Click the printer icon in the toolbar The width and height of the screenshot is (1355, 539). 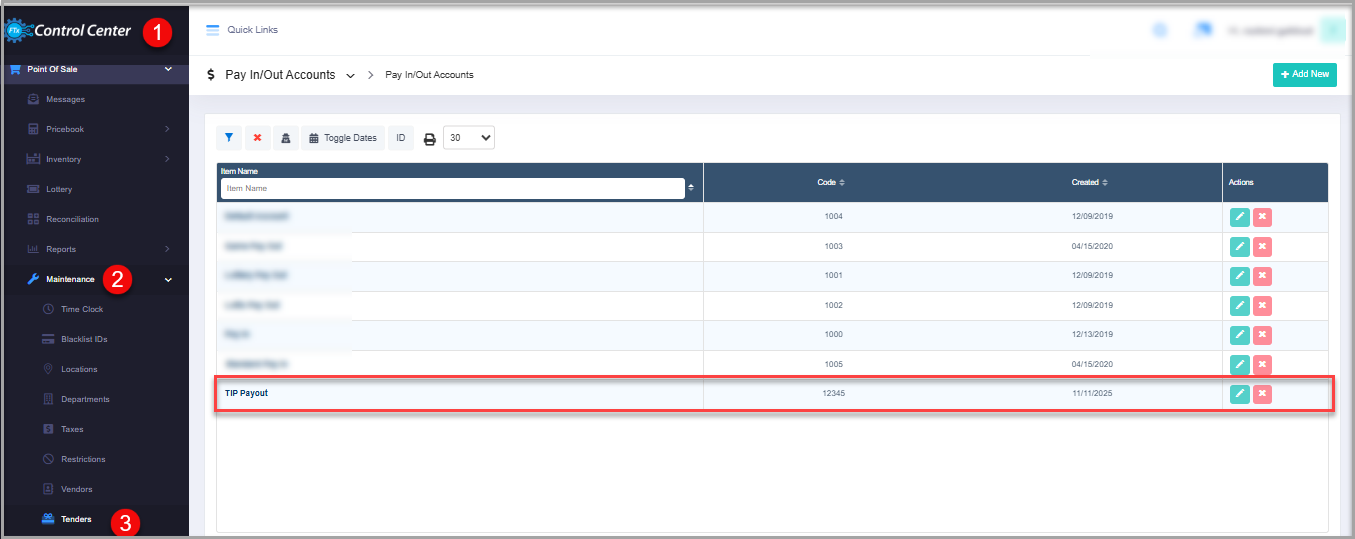tap(430, 139)
